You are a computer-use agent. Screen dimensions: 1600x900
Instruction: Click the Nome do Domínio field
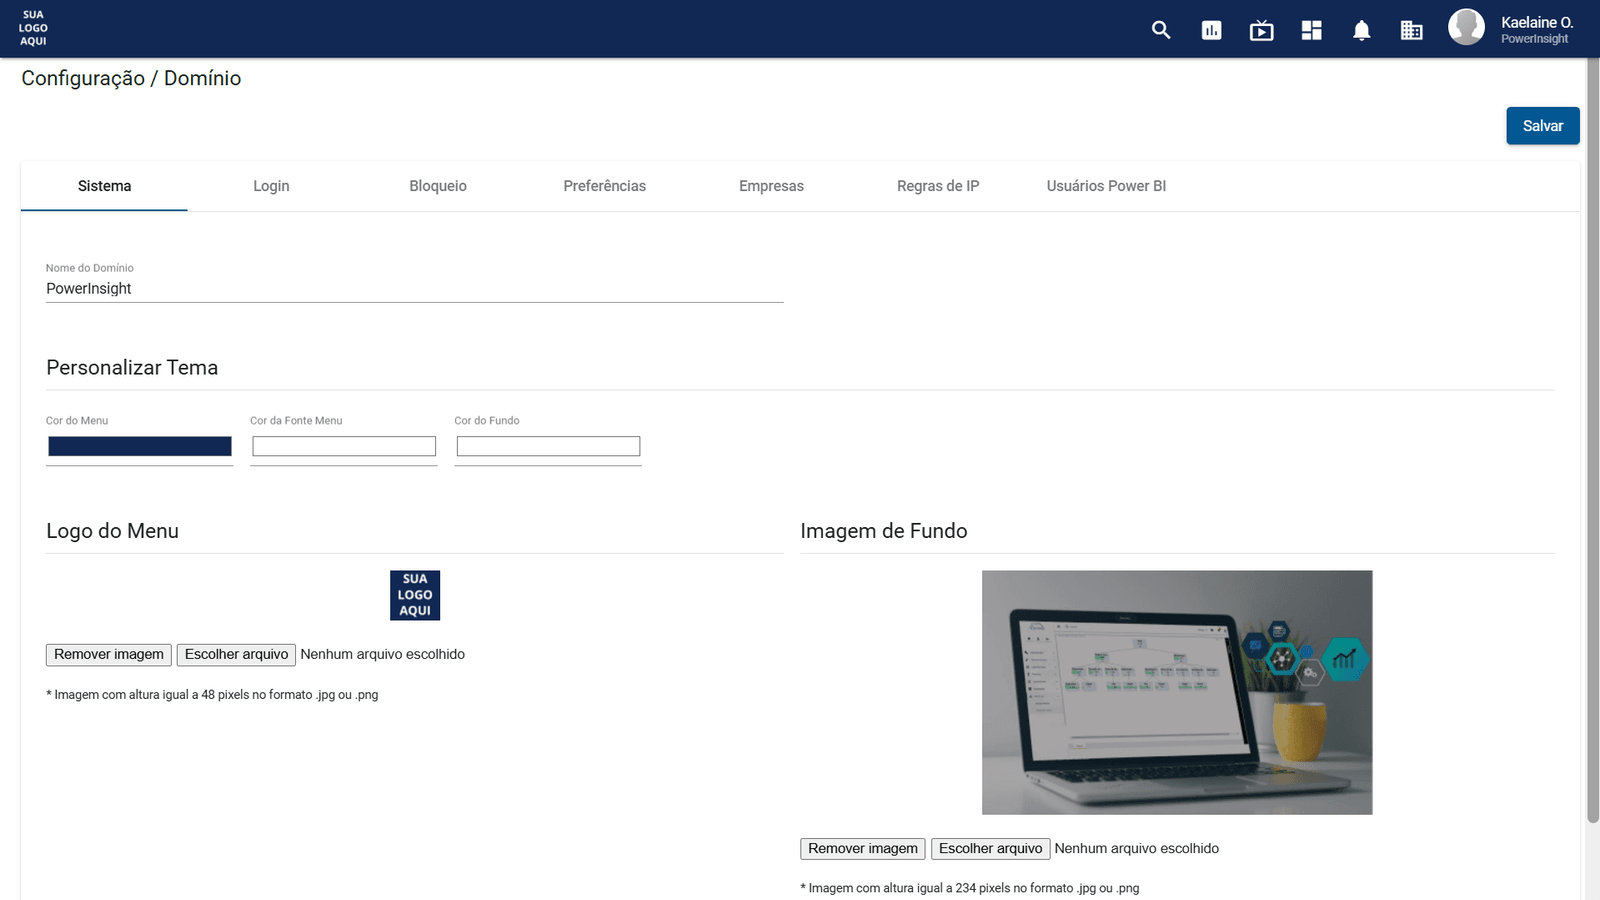[x=414, y=289]
